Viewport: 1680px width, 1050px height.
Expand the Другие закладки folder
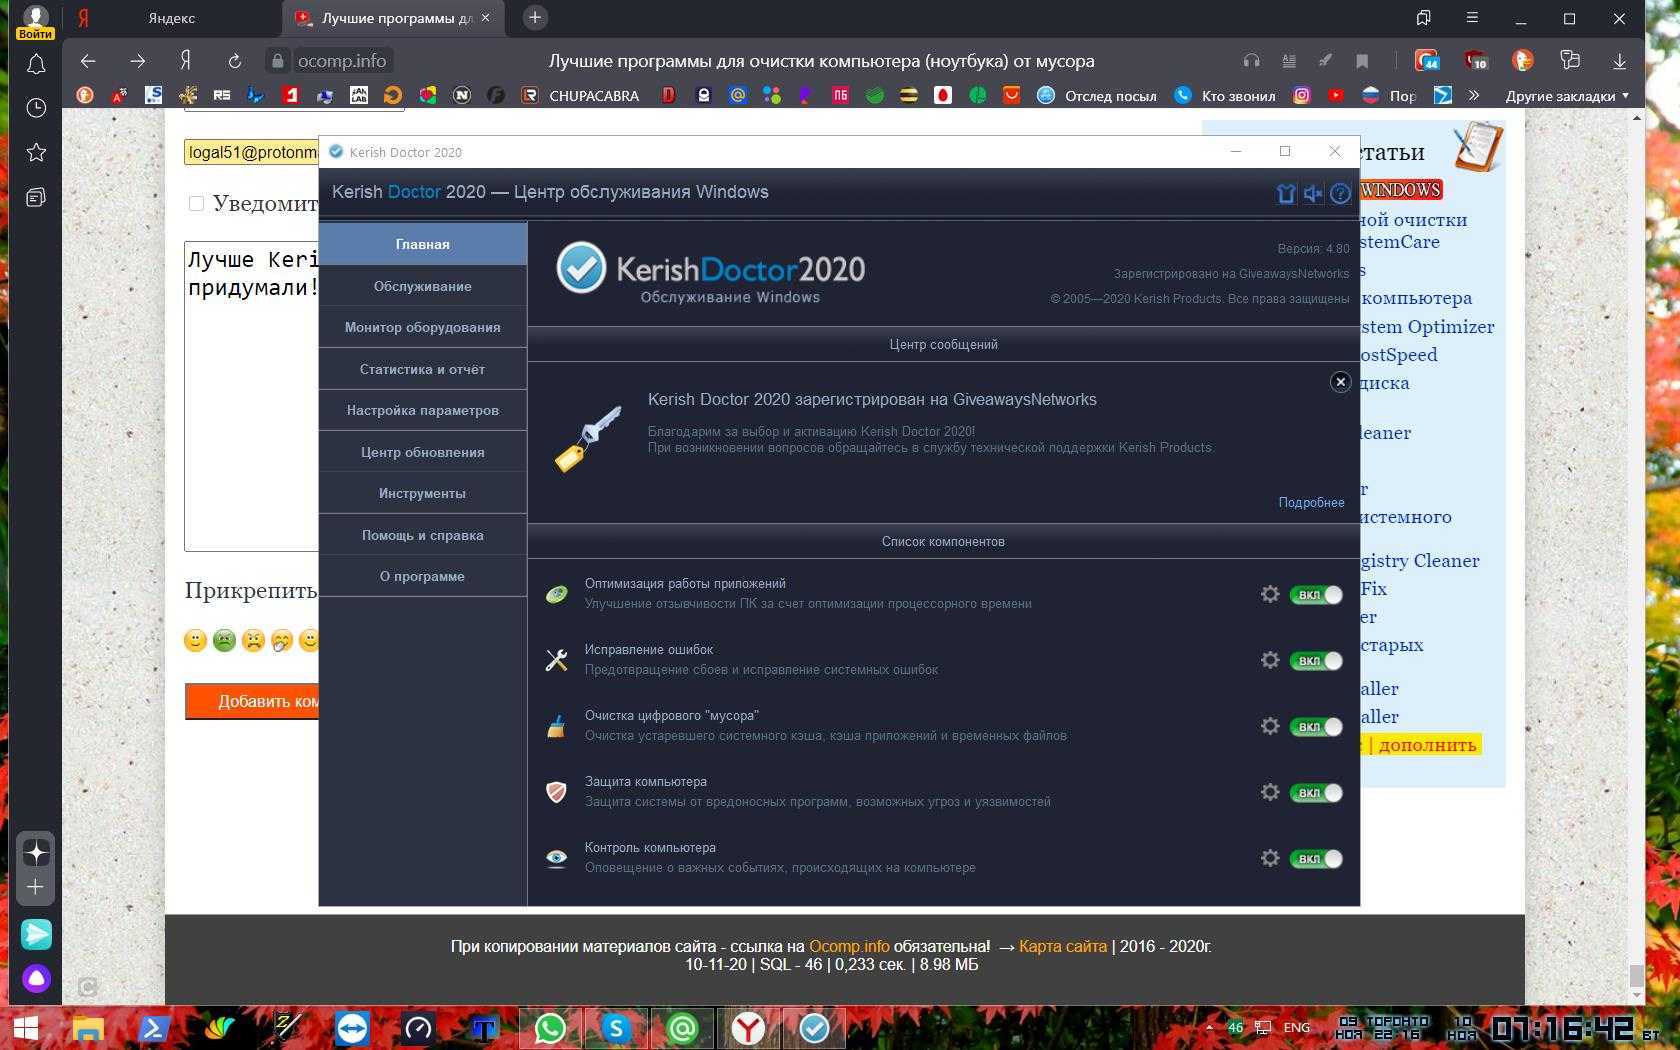pos(1567,96)
